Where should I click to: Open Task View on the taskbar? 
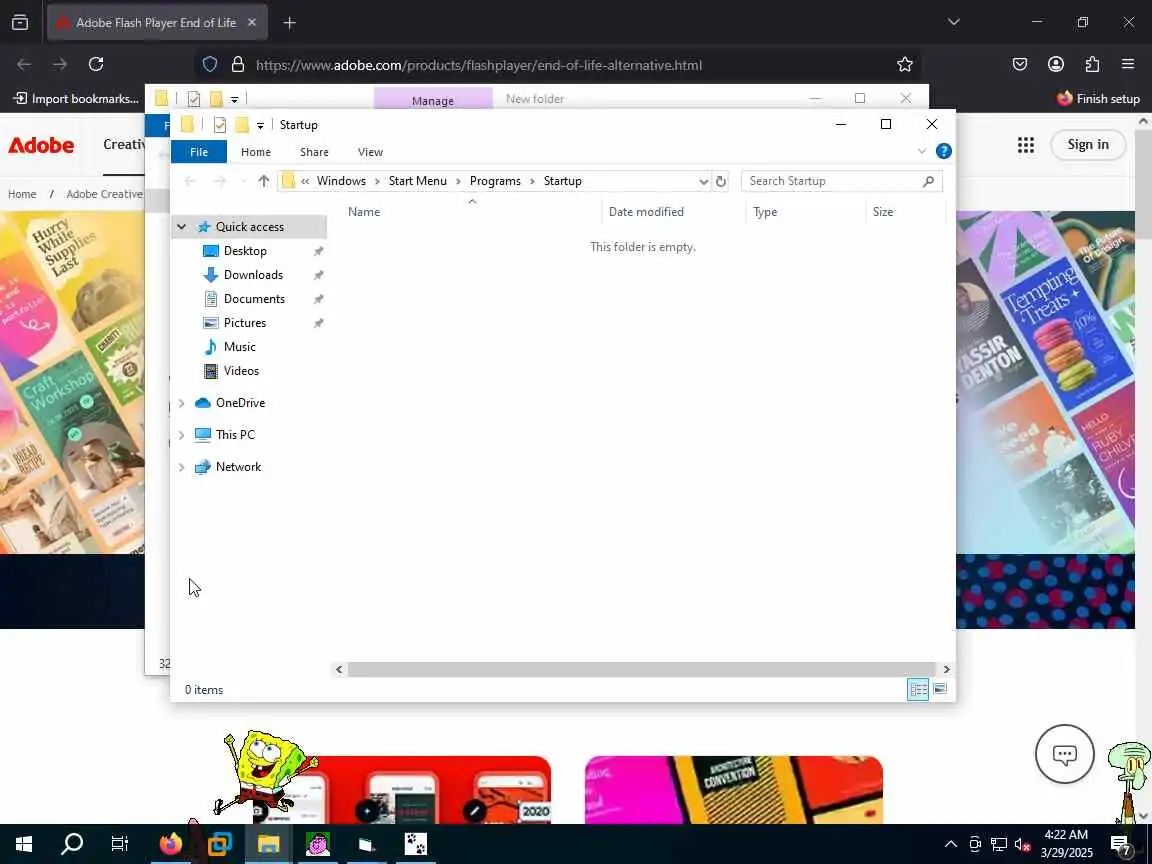(120, 844)
